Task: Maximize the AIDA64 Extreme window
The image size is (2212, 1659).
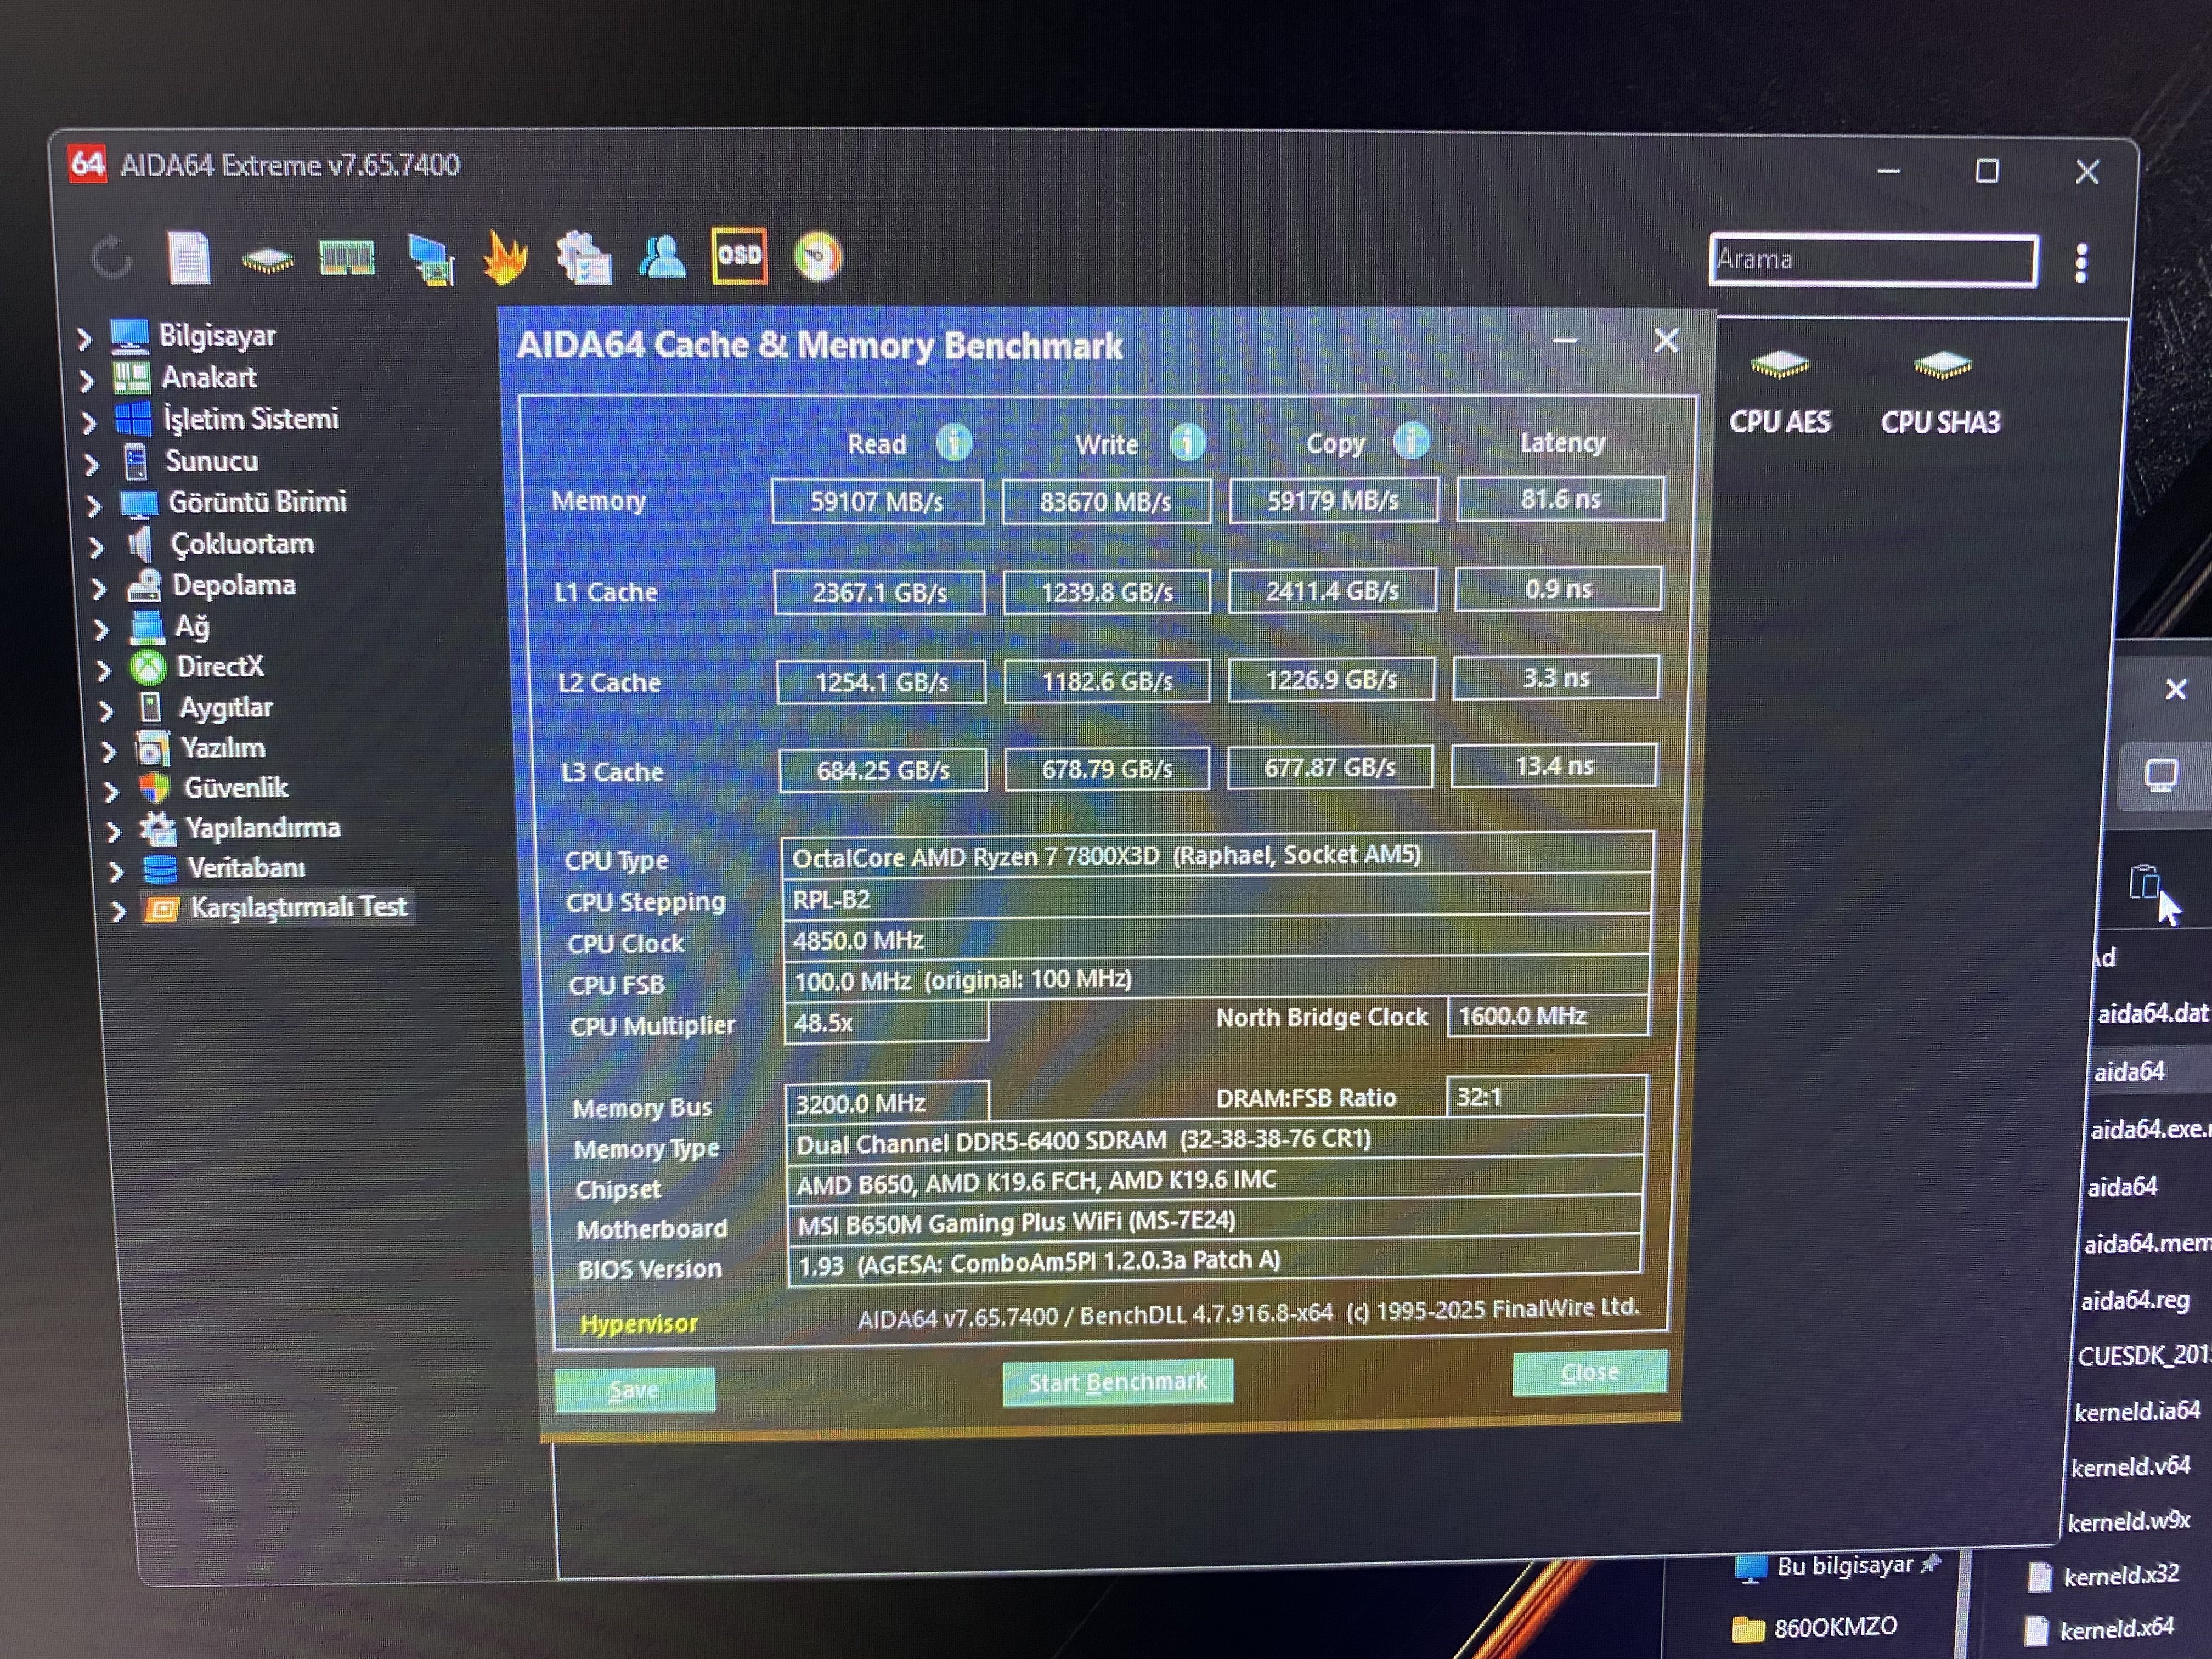Action: pos(1987,171)
